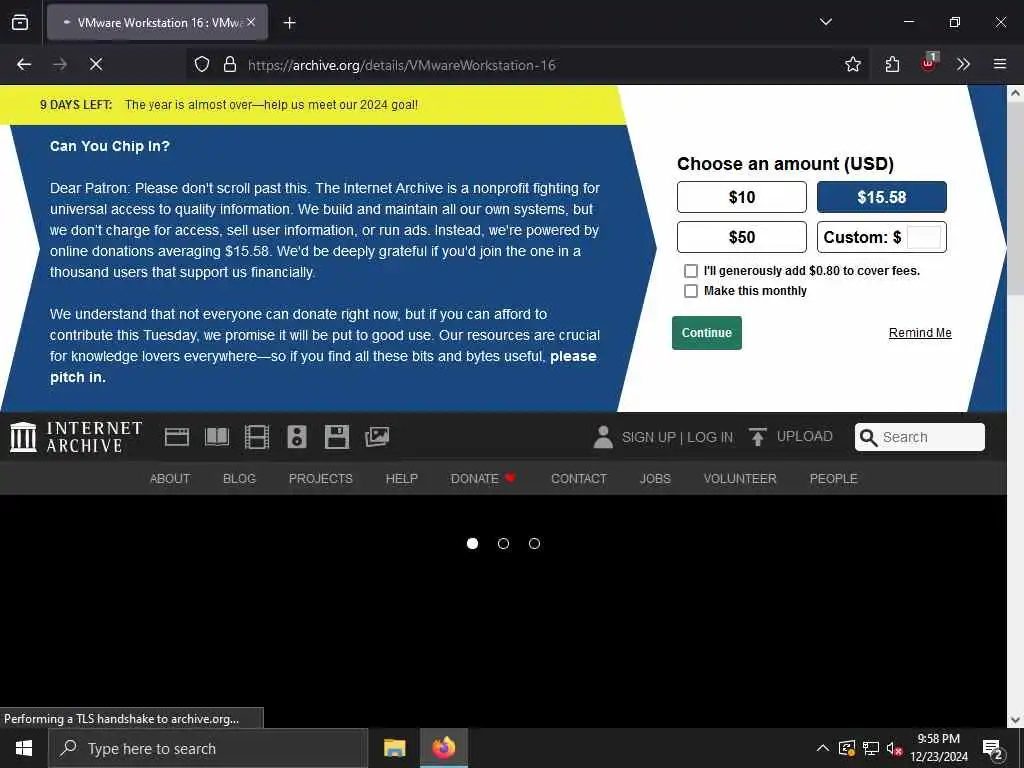The image size is (1024, 768).
Task: Switch to VMware Workstation 16 tab
Action: (157, 23)
